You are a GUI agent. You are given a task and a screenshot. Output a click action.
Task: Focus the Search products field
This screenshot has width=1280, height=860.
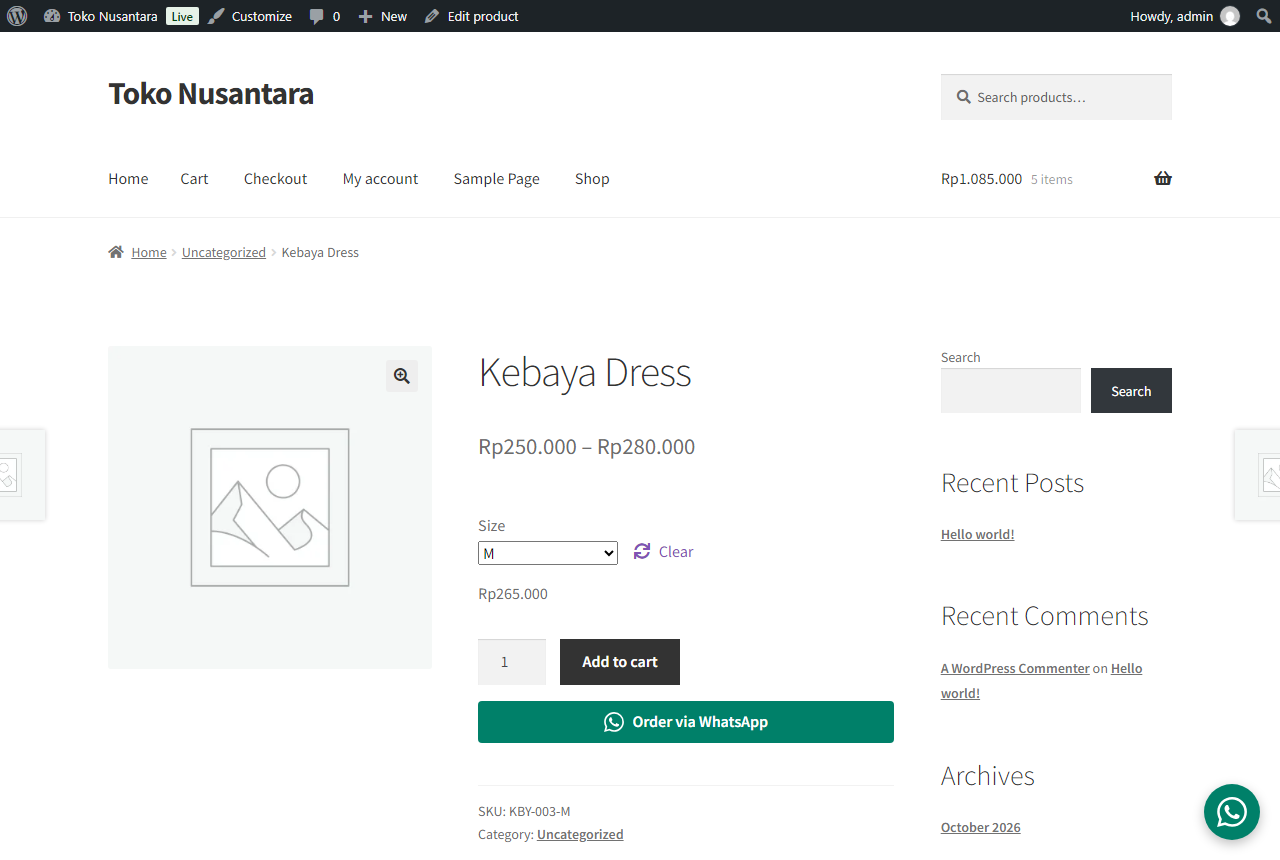pos(1056,97)
